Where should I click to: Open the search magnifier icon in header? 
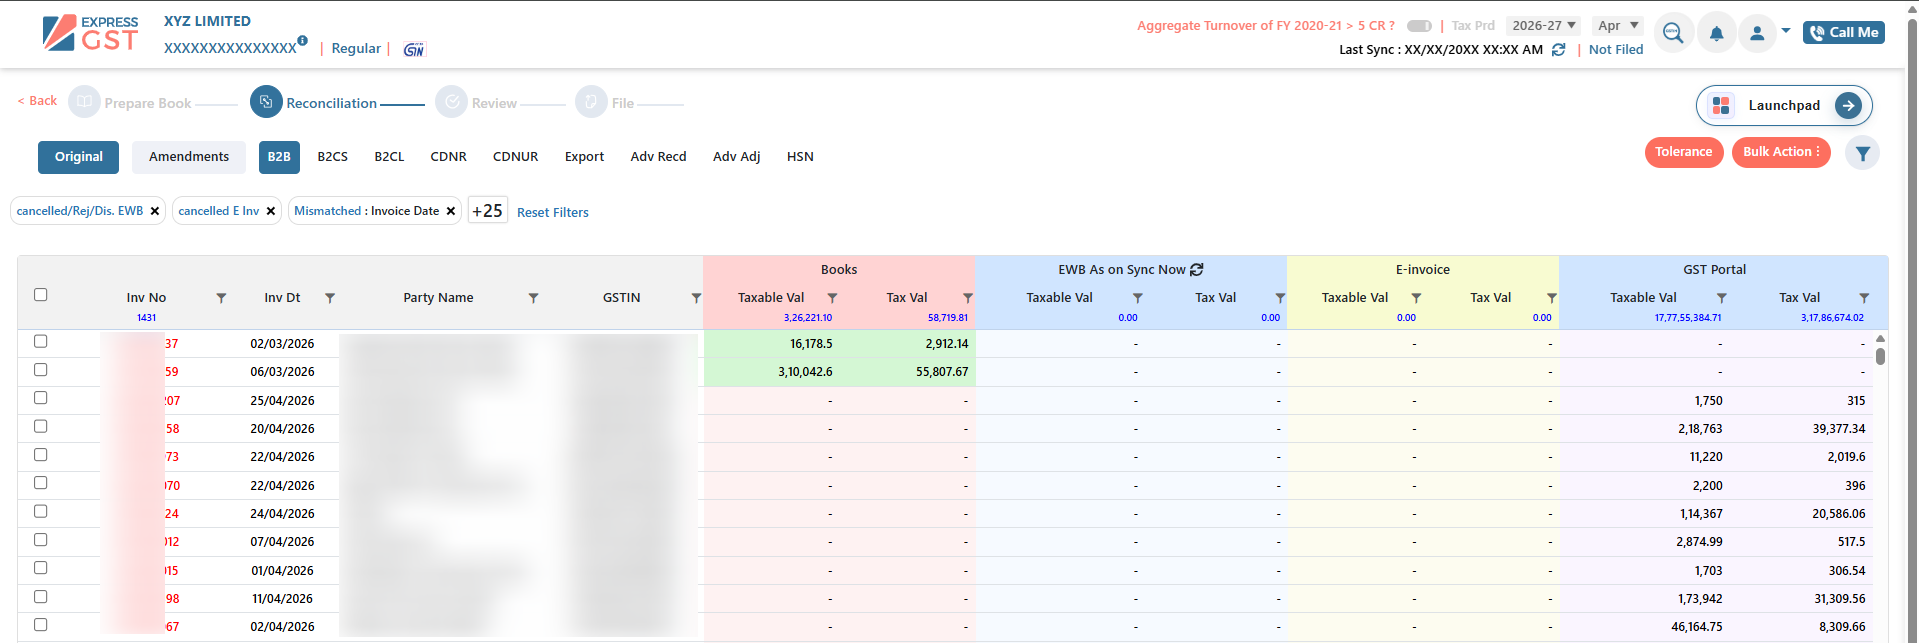(x=1673, y=33)
